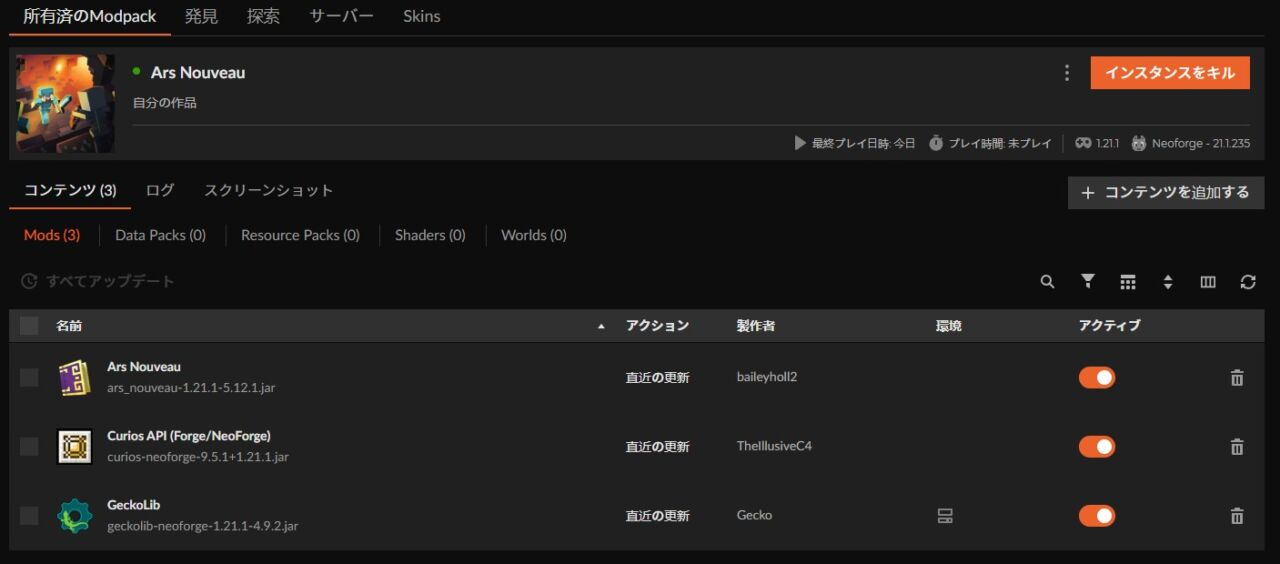Click the アクティブ column header
Image resolution: width=1280 pixels, height=564 pixels.
[x=1109, y=326]
